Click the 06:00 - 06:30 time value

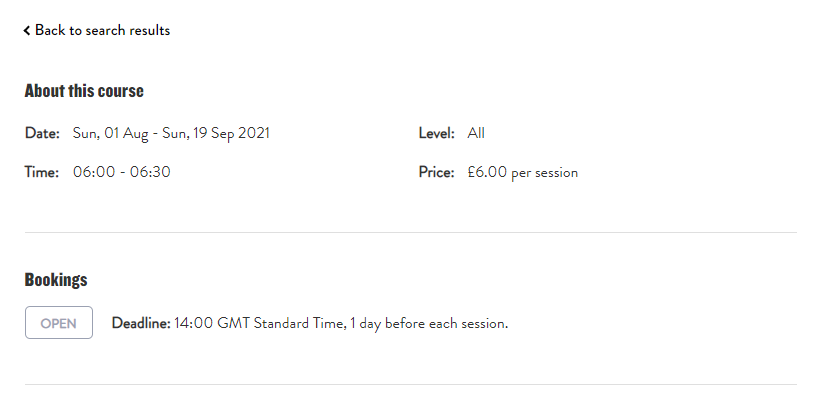[x=122, y=172]
